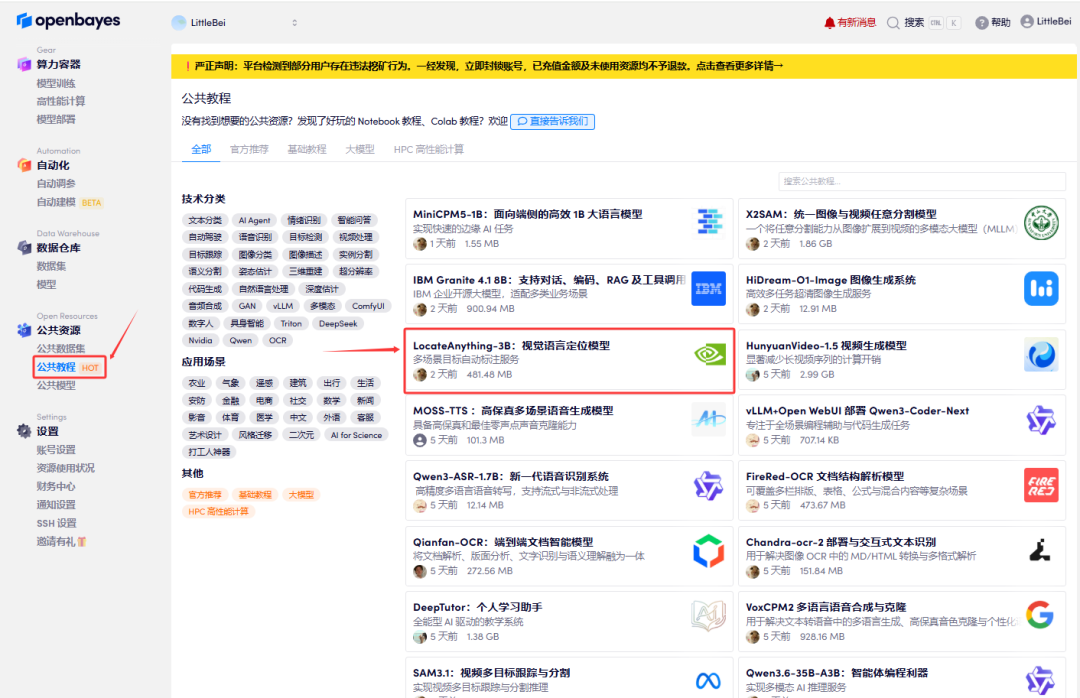Open Qwen3.6-35B-A3B tutorial title
The width and height of the screenshot is (1080, 698).
coord(836,673)
